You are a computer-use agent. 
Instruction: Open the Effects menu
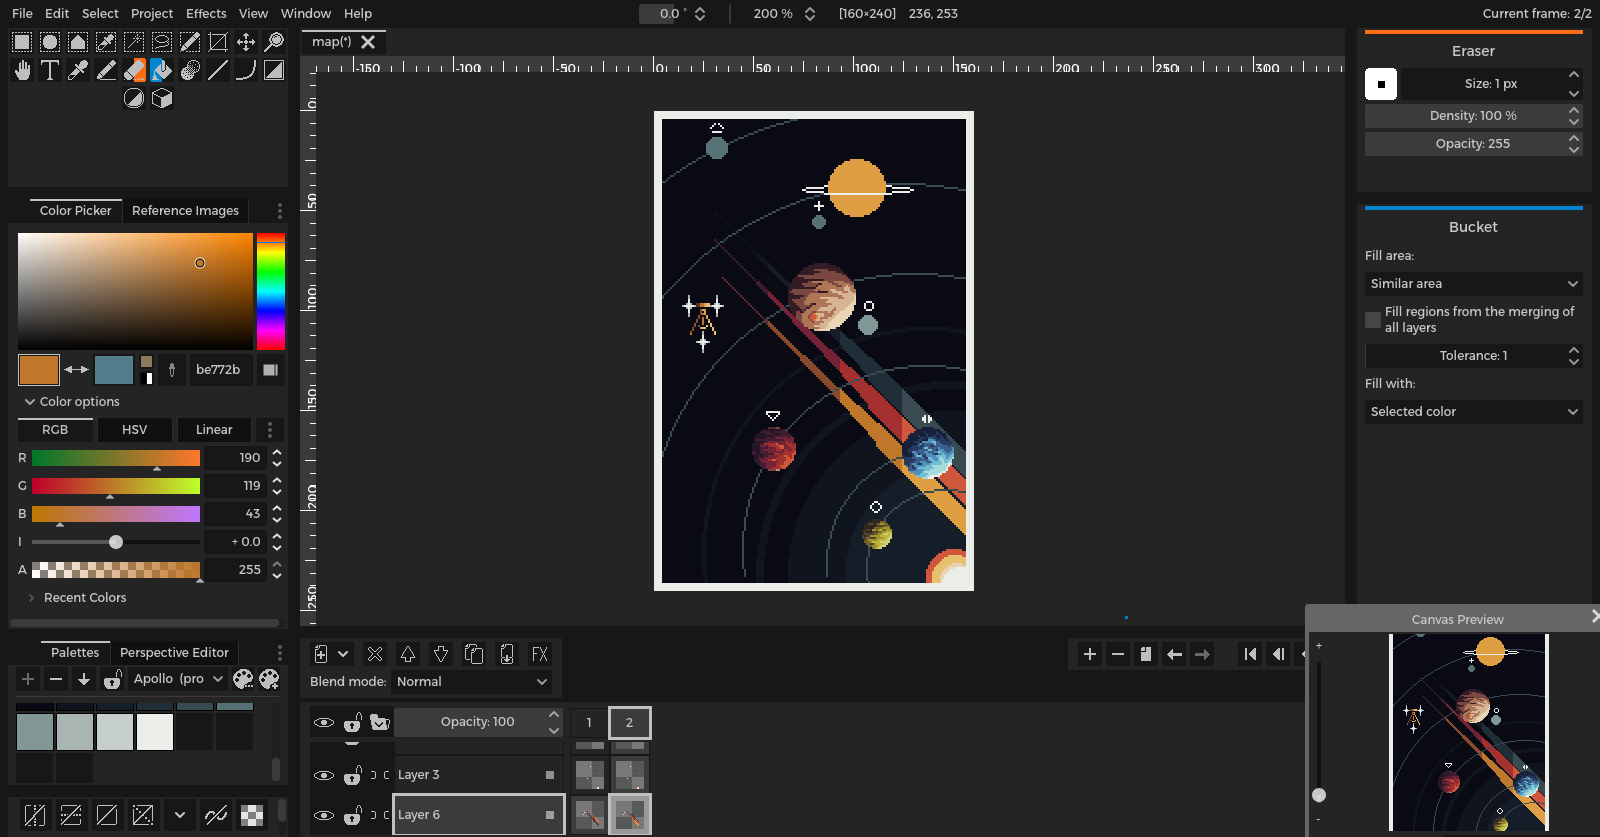(x=206, y=13)
